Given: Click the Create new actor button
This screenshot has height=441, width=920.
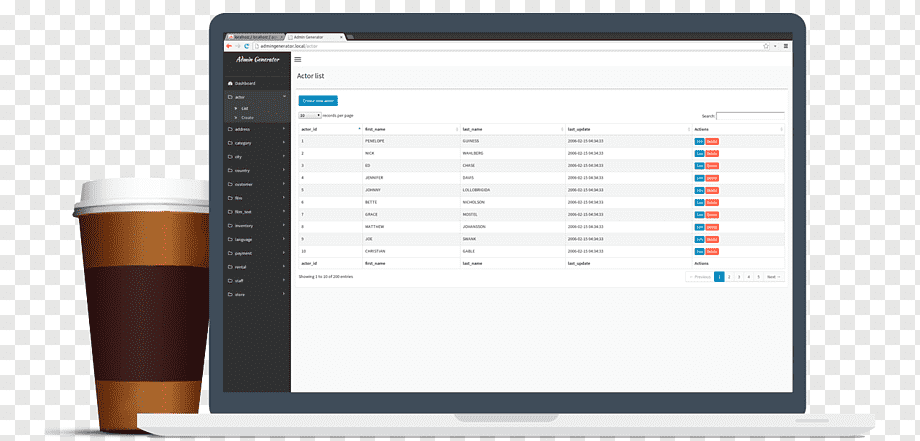Looking at the screenshot, I should 318,101.
